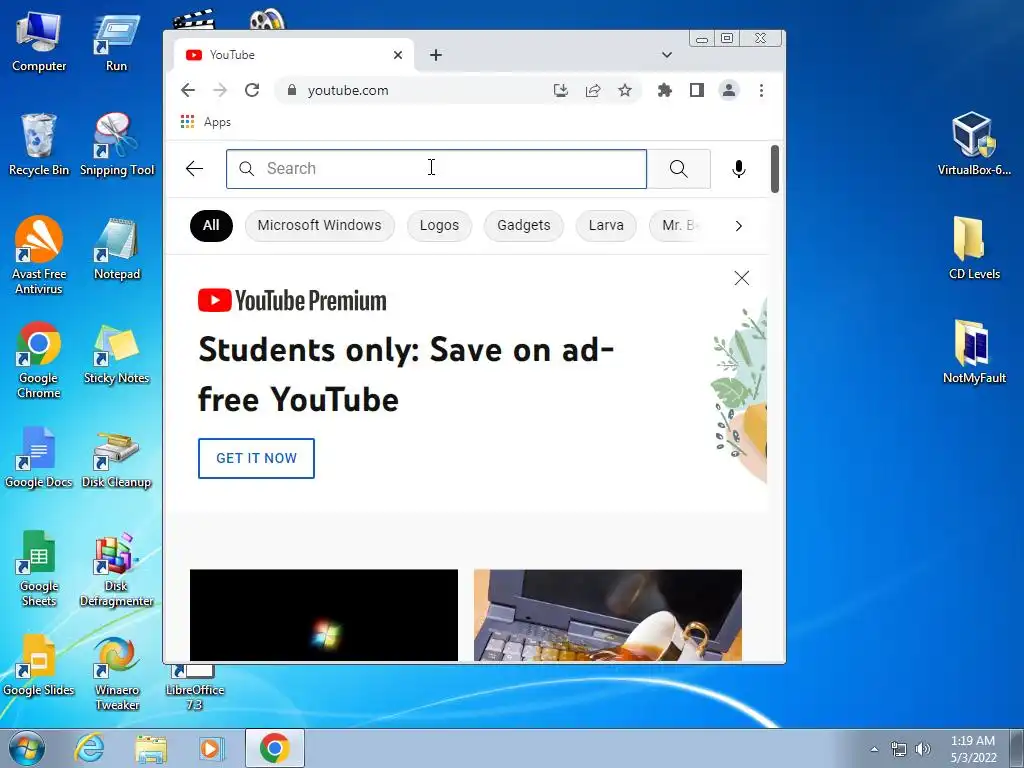Open Windows Media Player taskbar icon
1024x768 pixels.
pos(211,748)
